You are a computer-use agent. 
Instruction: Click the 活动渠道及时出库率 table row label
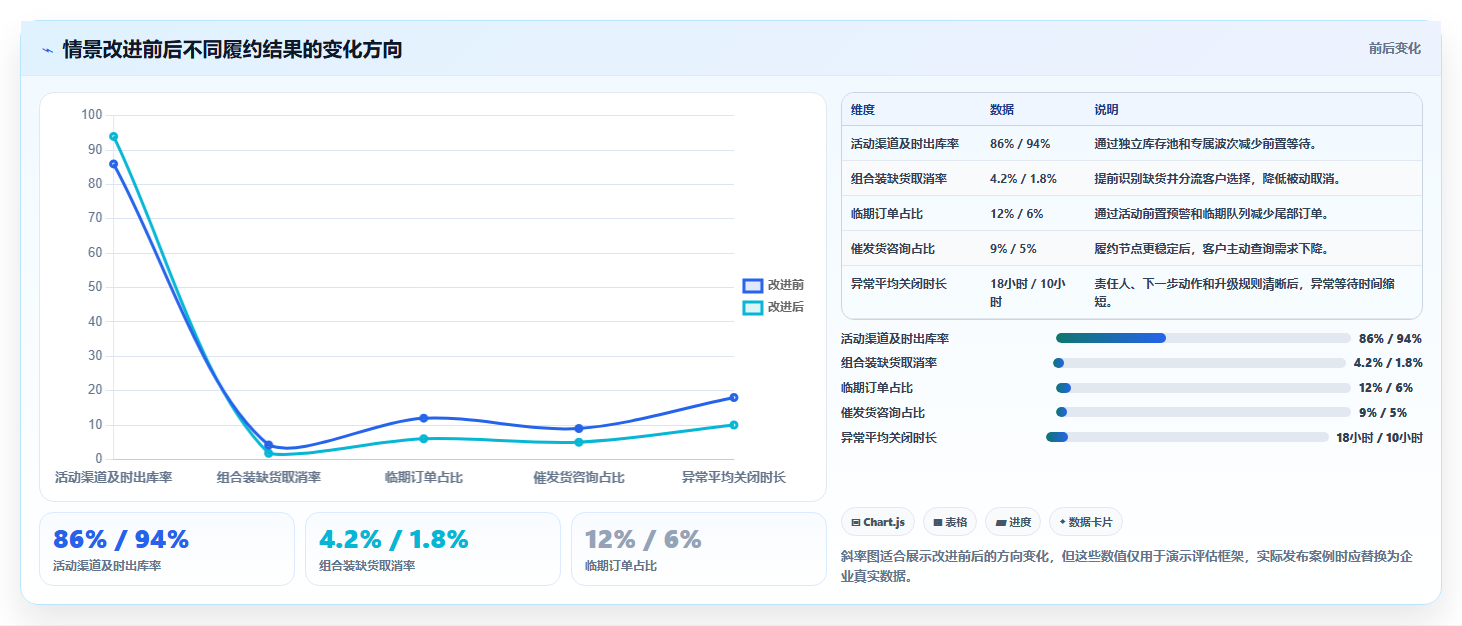point(905,144)
